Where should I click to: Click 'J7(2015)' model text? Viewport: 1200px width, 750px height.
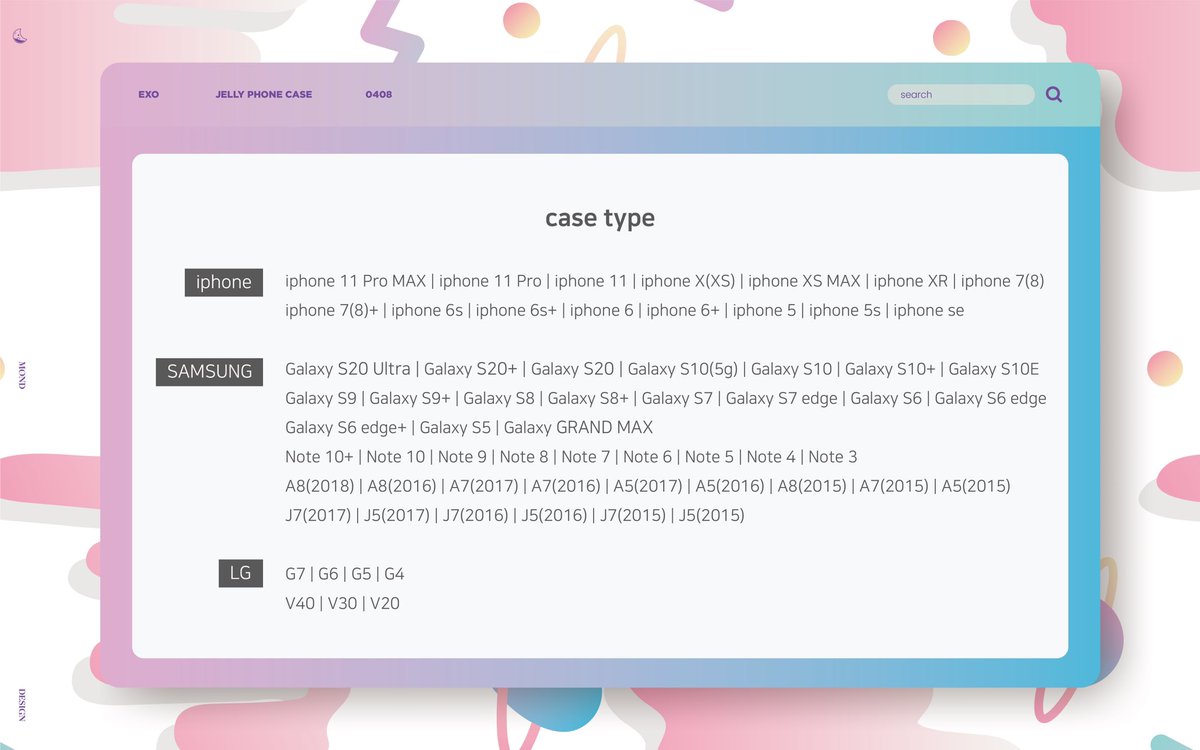[633, 516]
